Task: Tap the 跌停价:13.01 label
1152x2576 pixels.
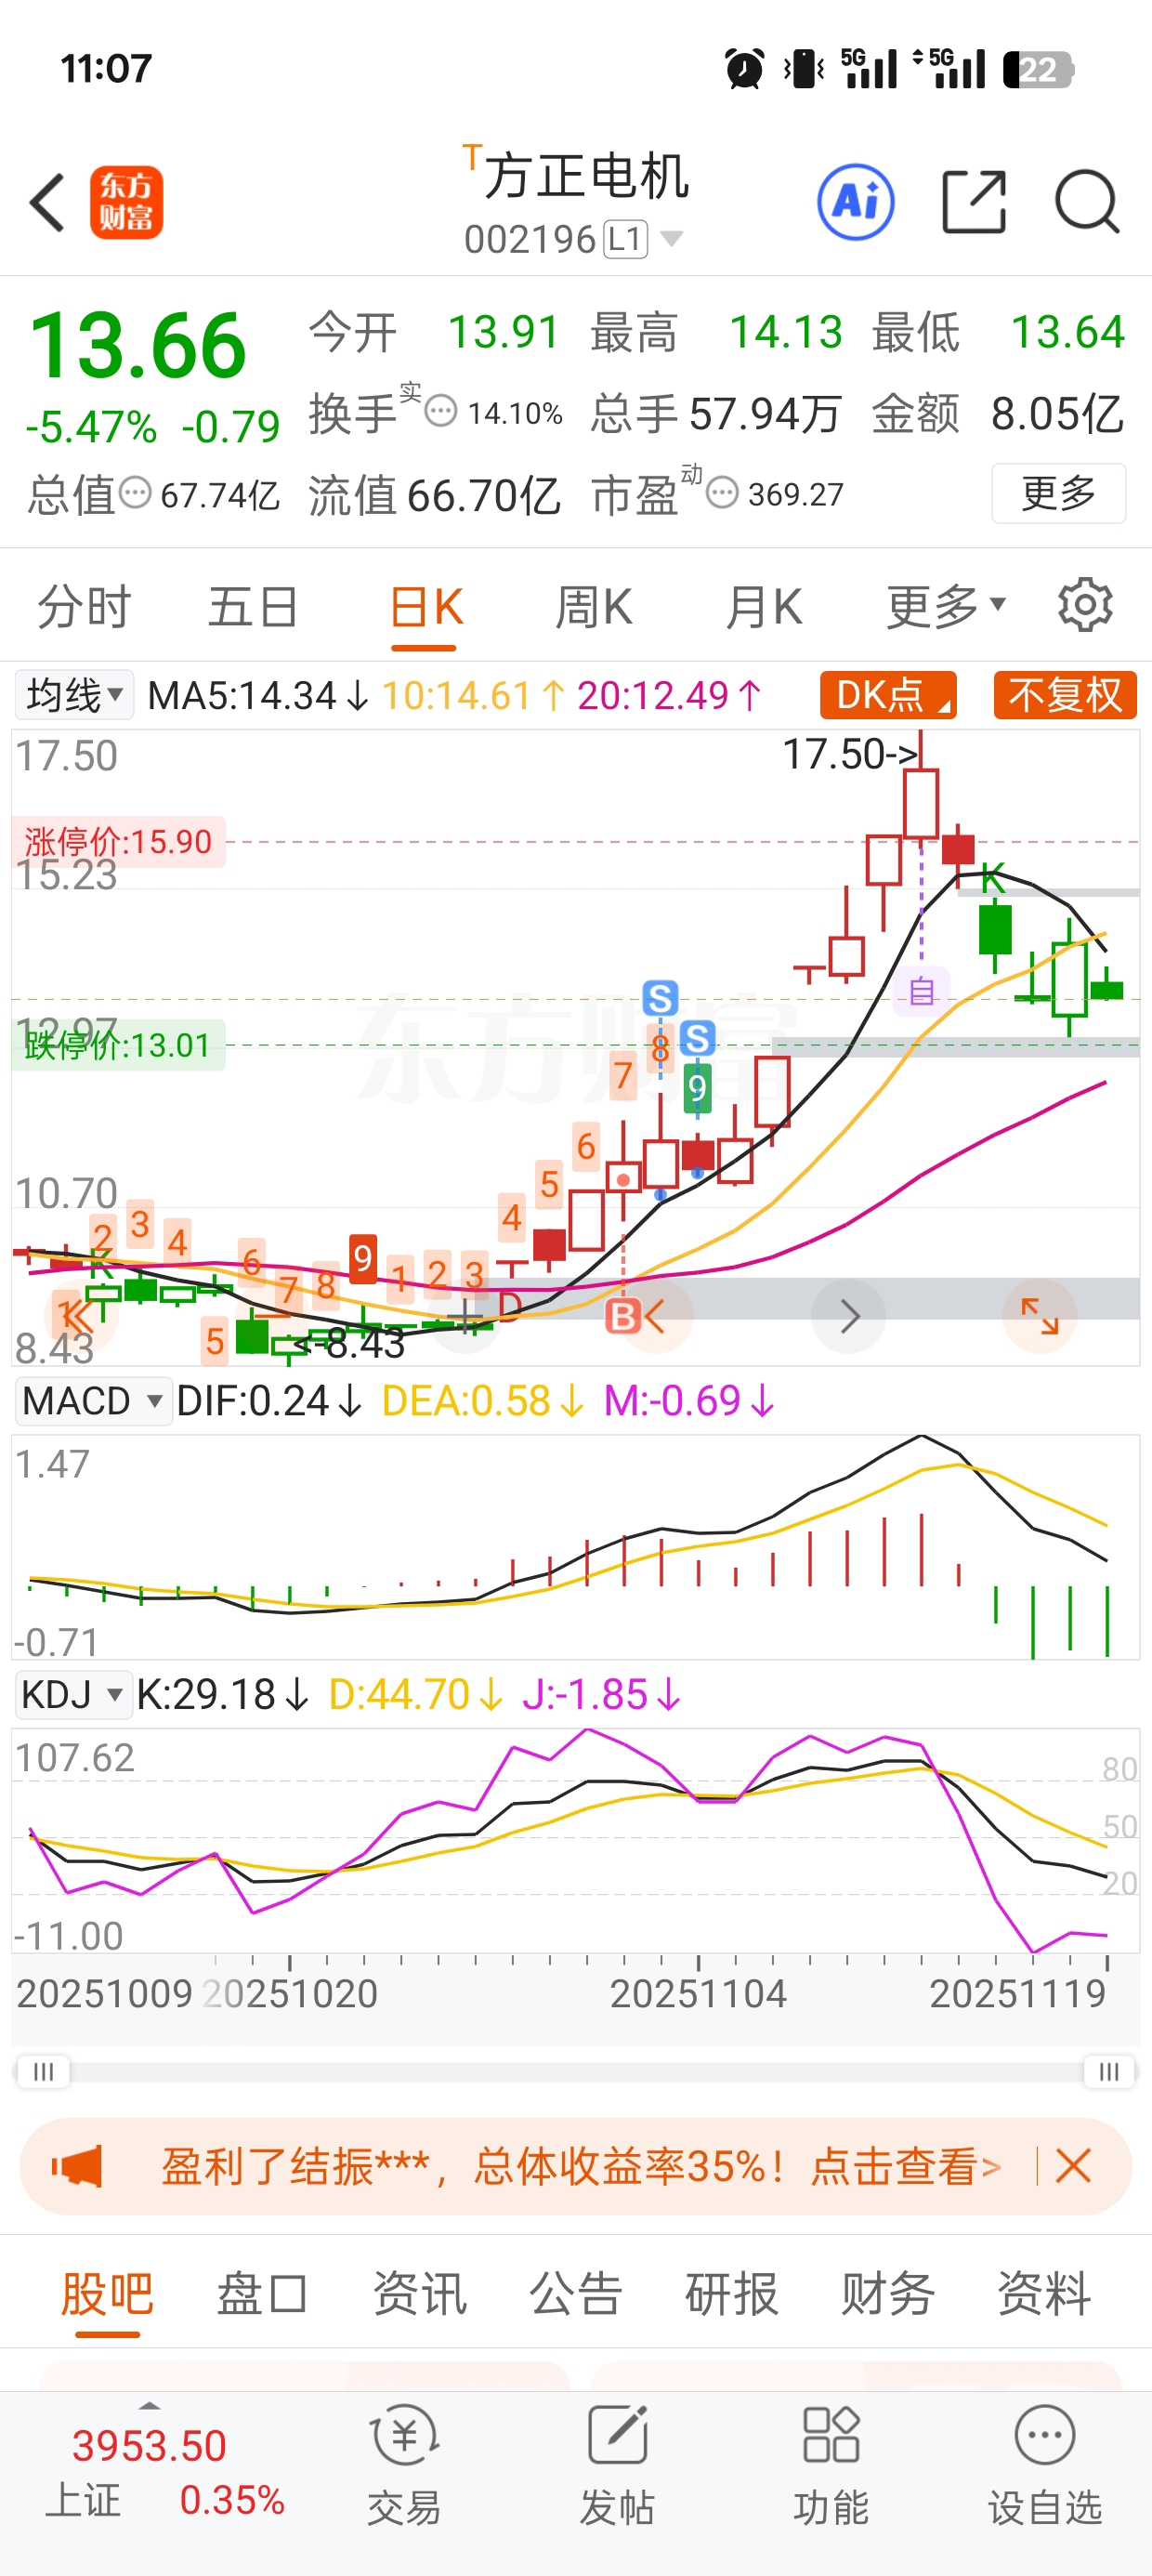Action: (x=118, y=1046)
